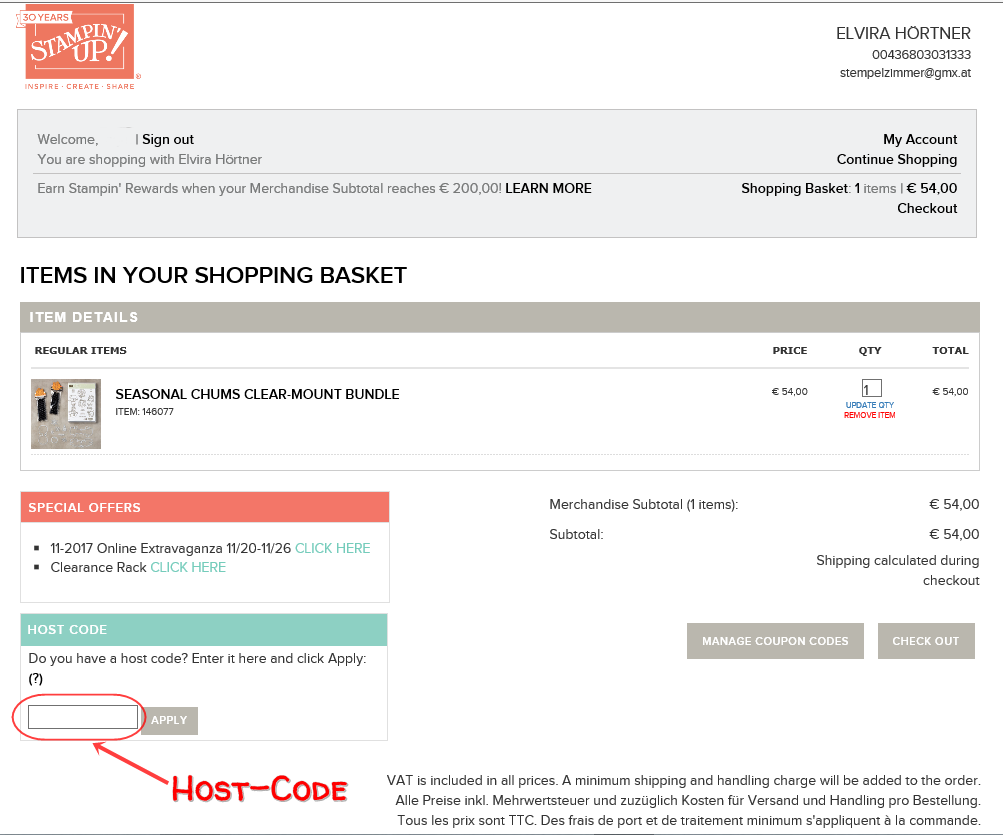Click the PRICE column header

point(789,351)
